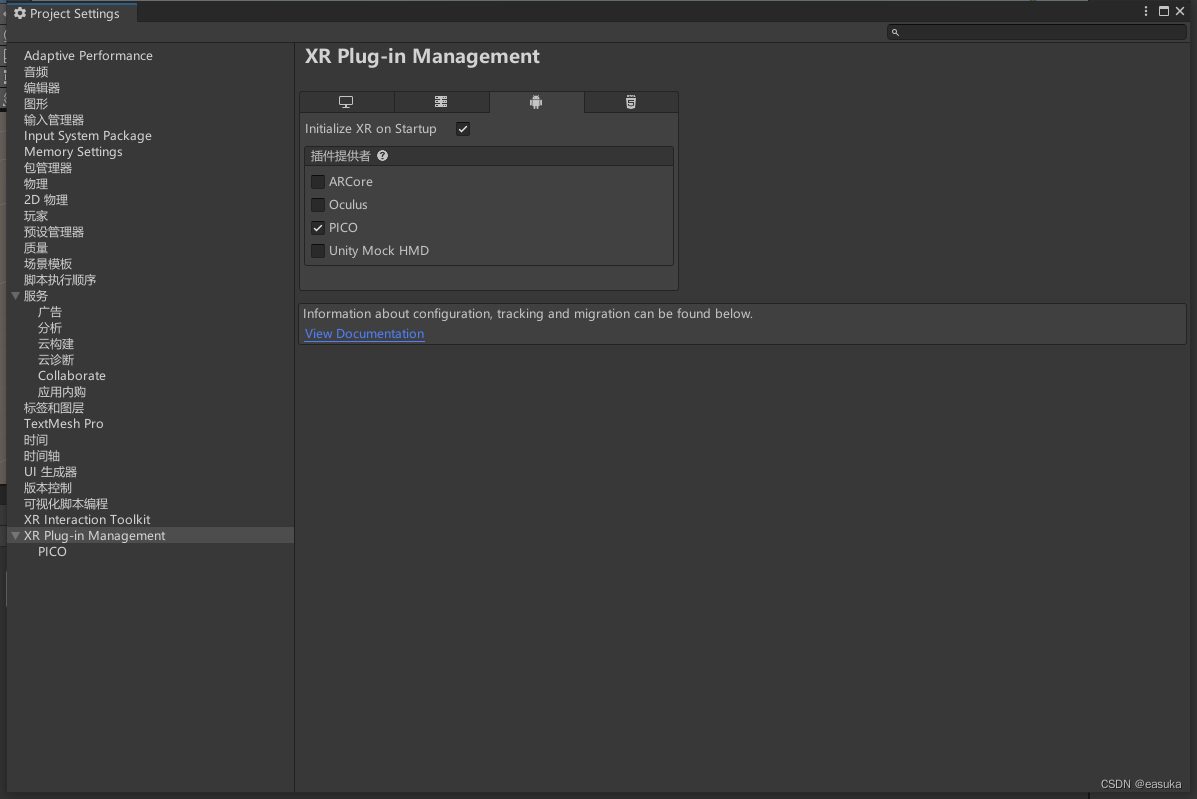Screen dimensions: 1197x799
Task: Open 2D 物理 settings
Action: click(46, 200)
